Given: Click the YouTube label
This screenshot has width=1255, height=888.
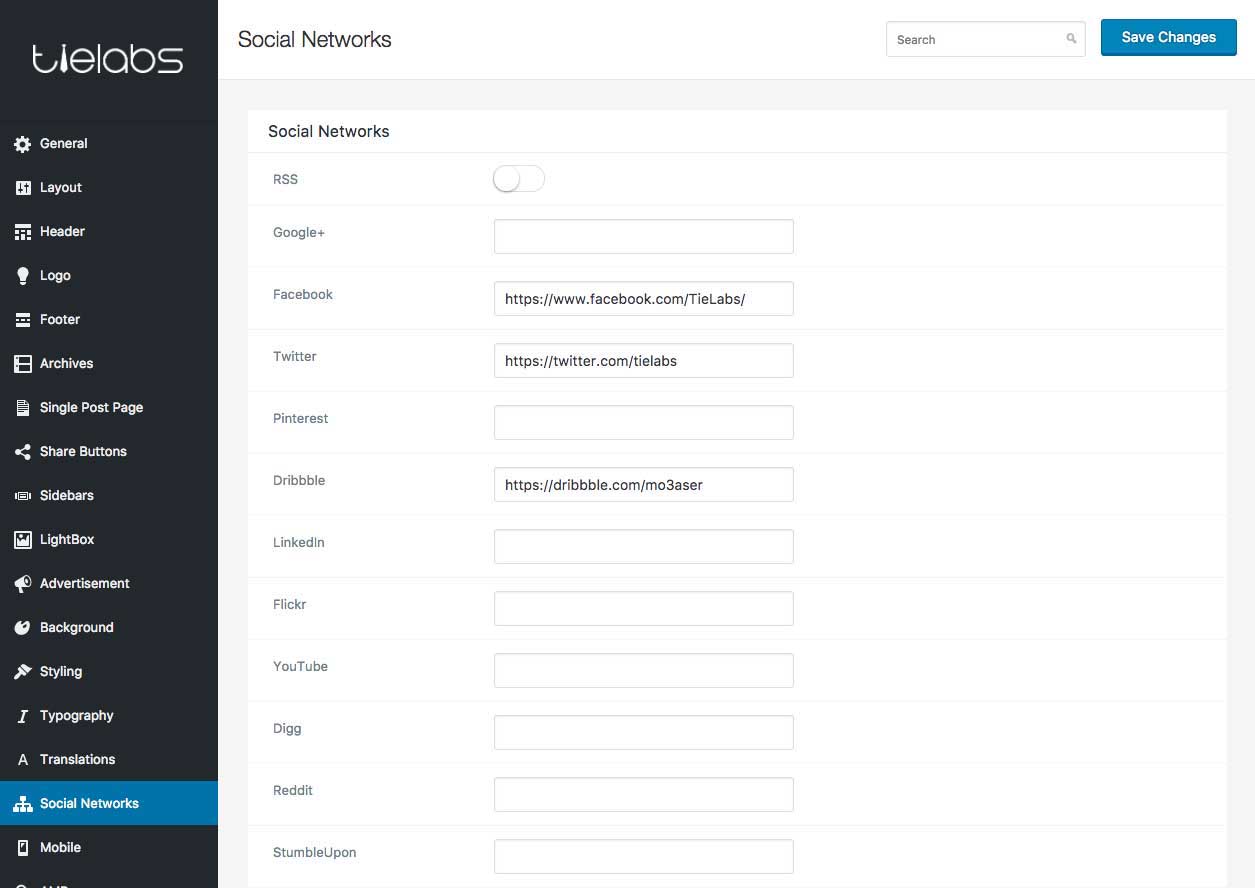Looking at the screenshot, I should (x=300, y=667).
